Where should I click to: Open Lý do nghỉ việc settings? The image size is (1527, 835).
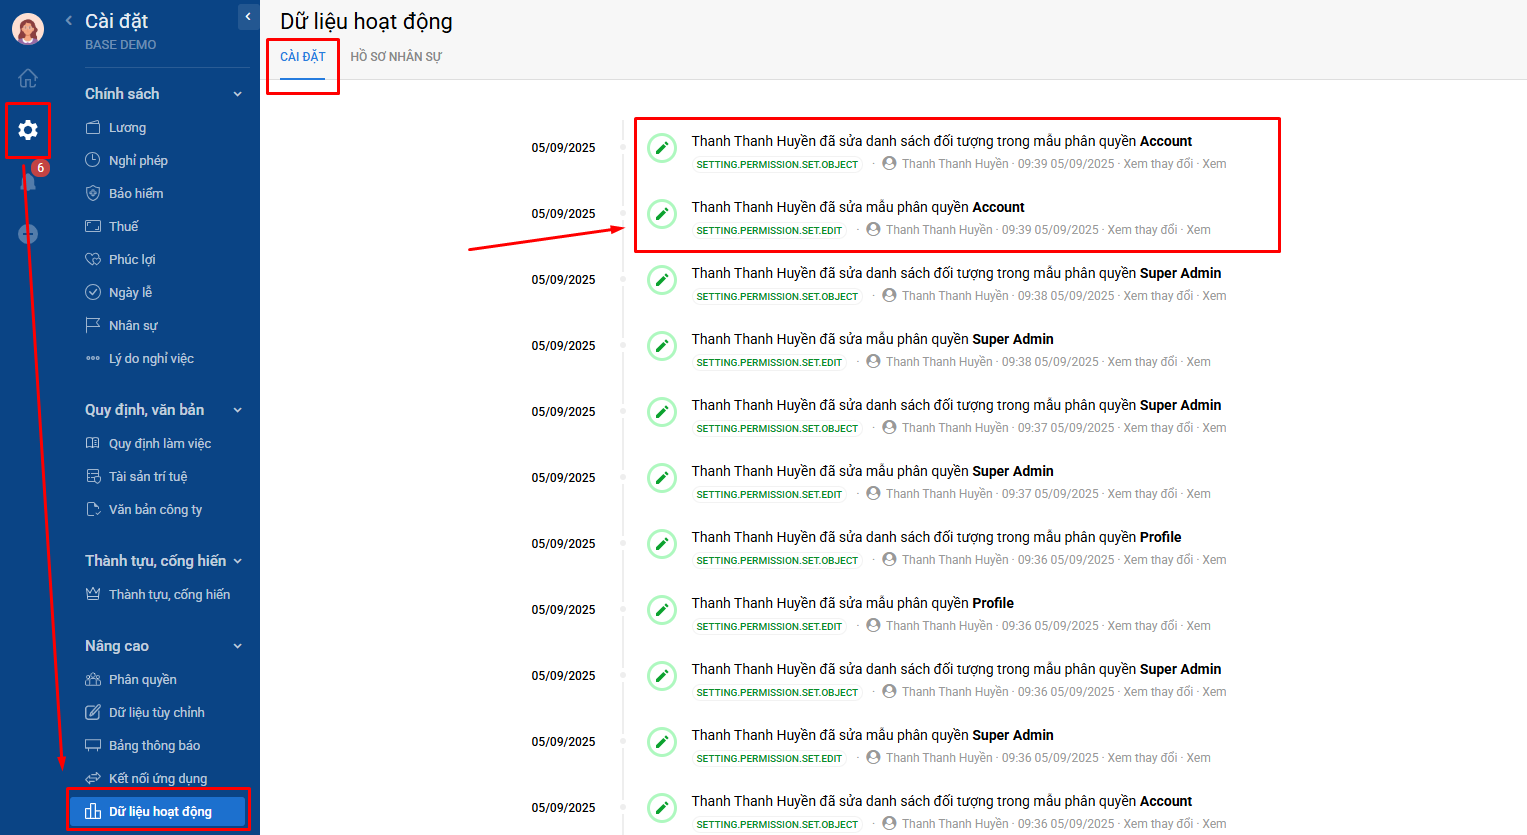(x=151, y=358)
